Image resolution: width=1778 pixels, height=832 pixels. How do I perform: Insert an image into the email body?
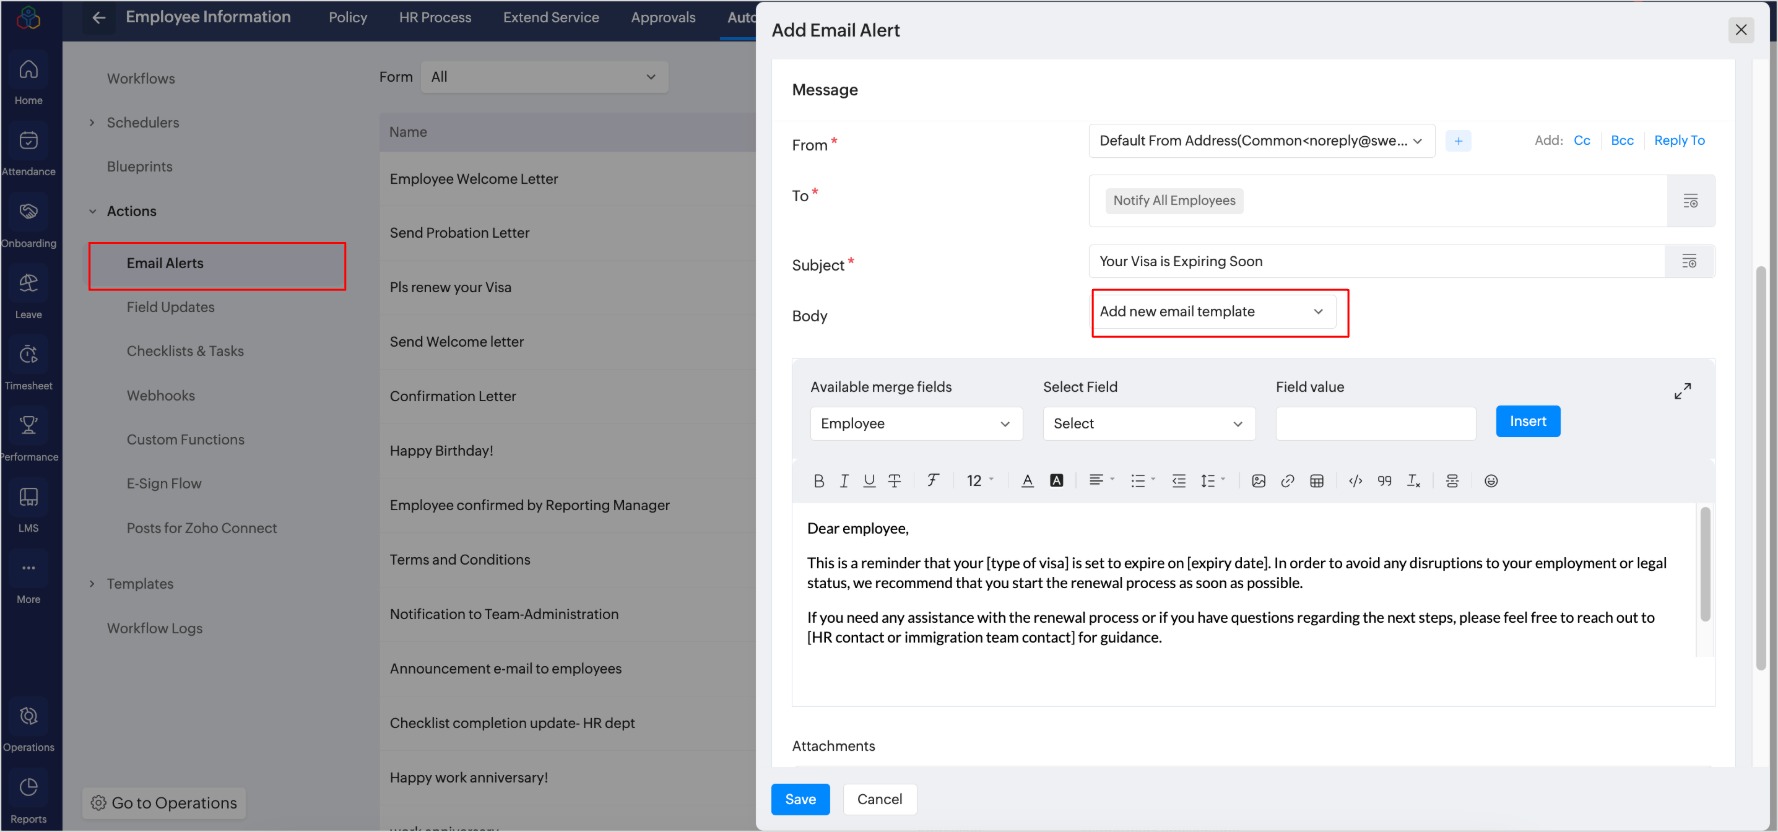tap(1258, 481)
